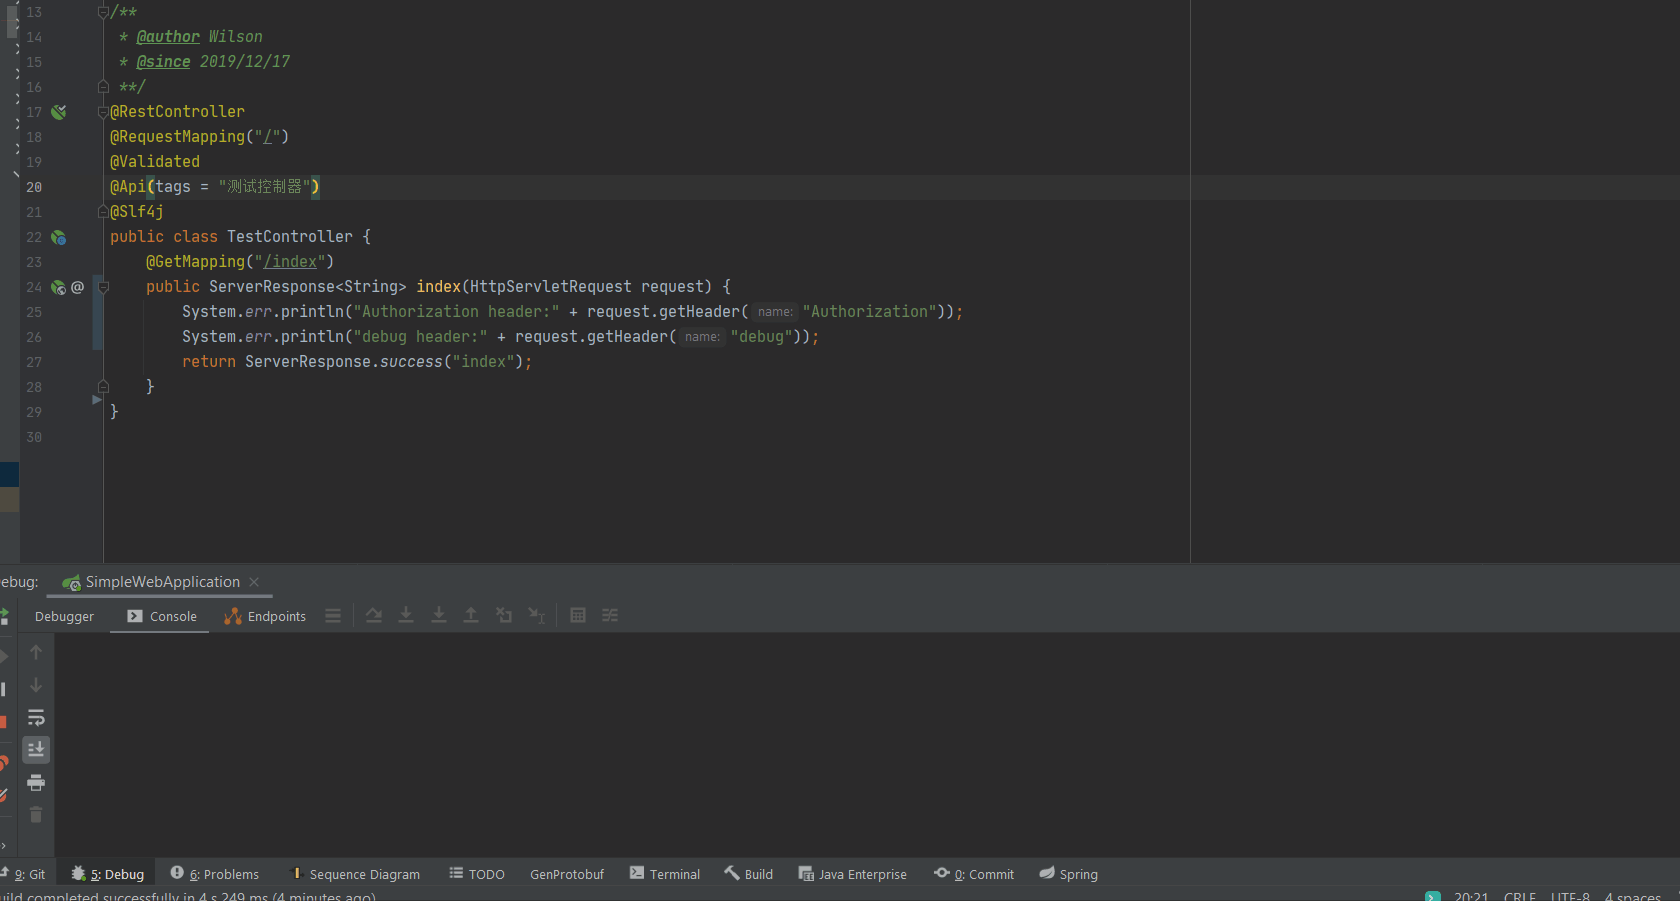Toggle breakpoint at line number 25
Screen dimensions: 1680x901
pos(34,312)
